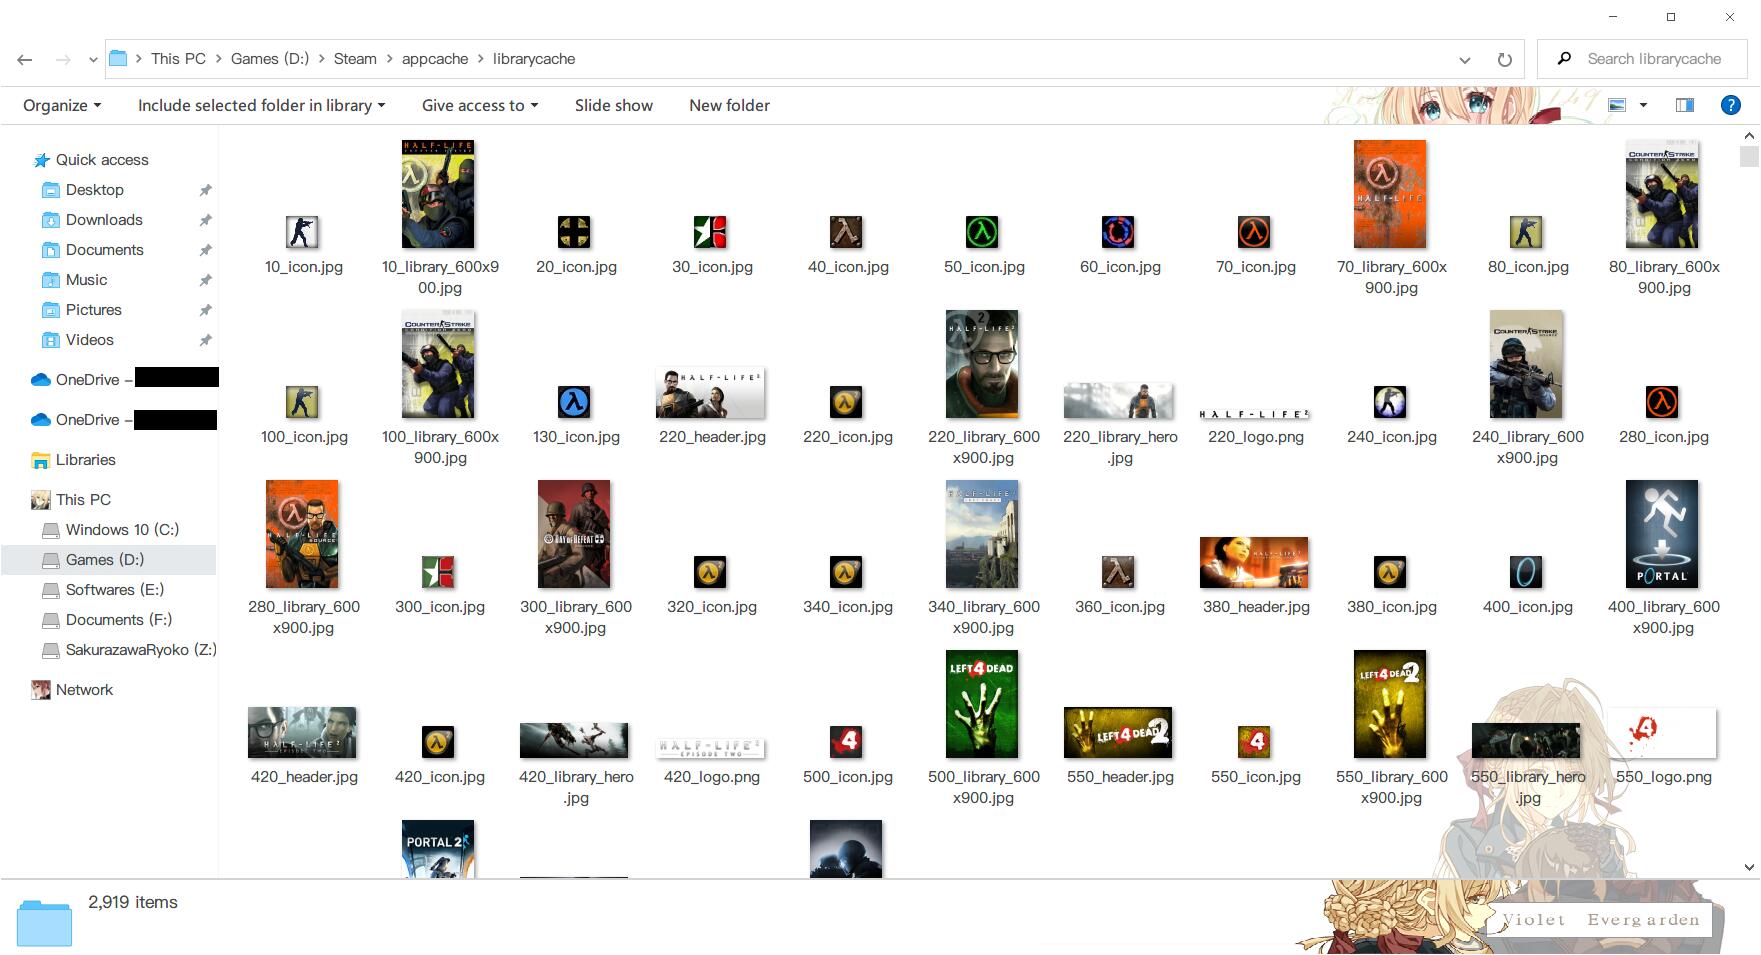
Task: Toggle the preview pane icon
Action: pyautogui.click(x=1685, y=105)
